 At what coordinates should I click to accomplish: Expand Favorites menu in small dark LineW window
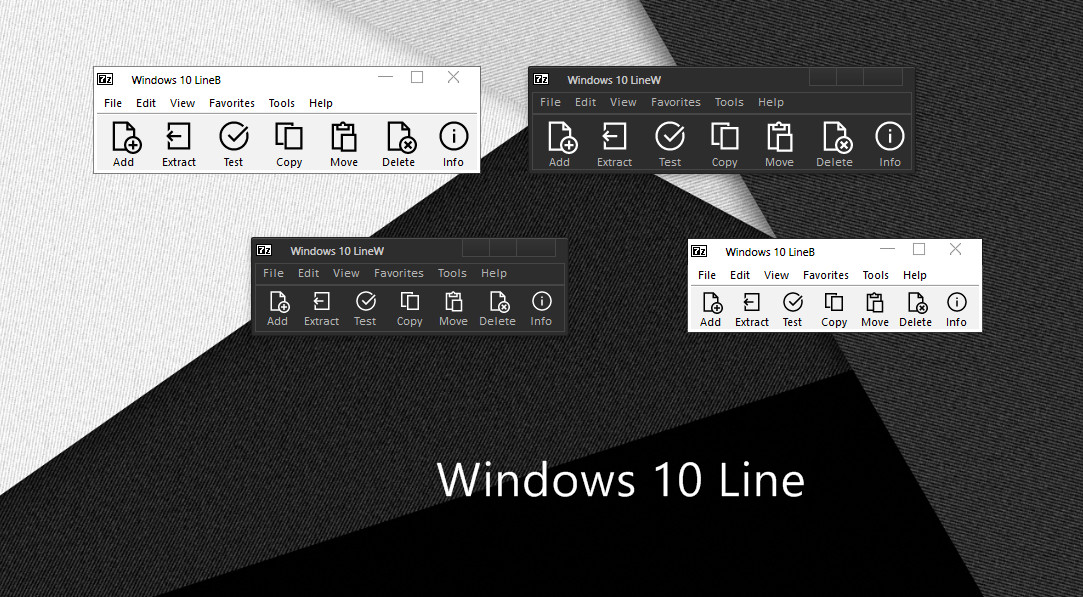(399, 273)
